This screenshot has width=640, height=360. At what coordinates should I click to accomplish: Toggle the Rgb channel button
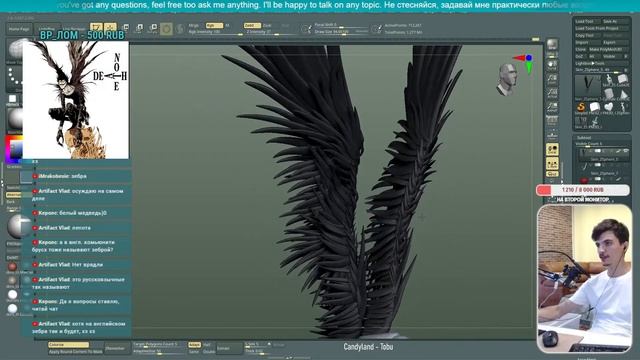pyautogui.click(x=213, y=25)
